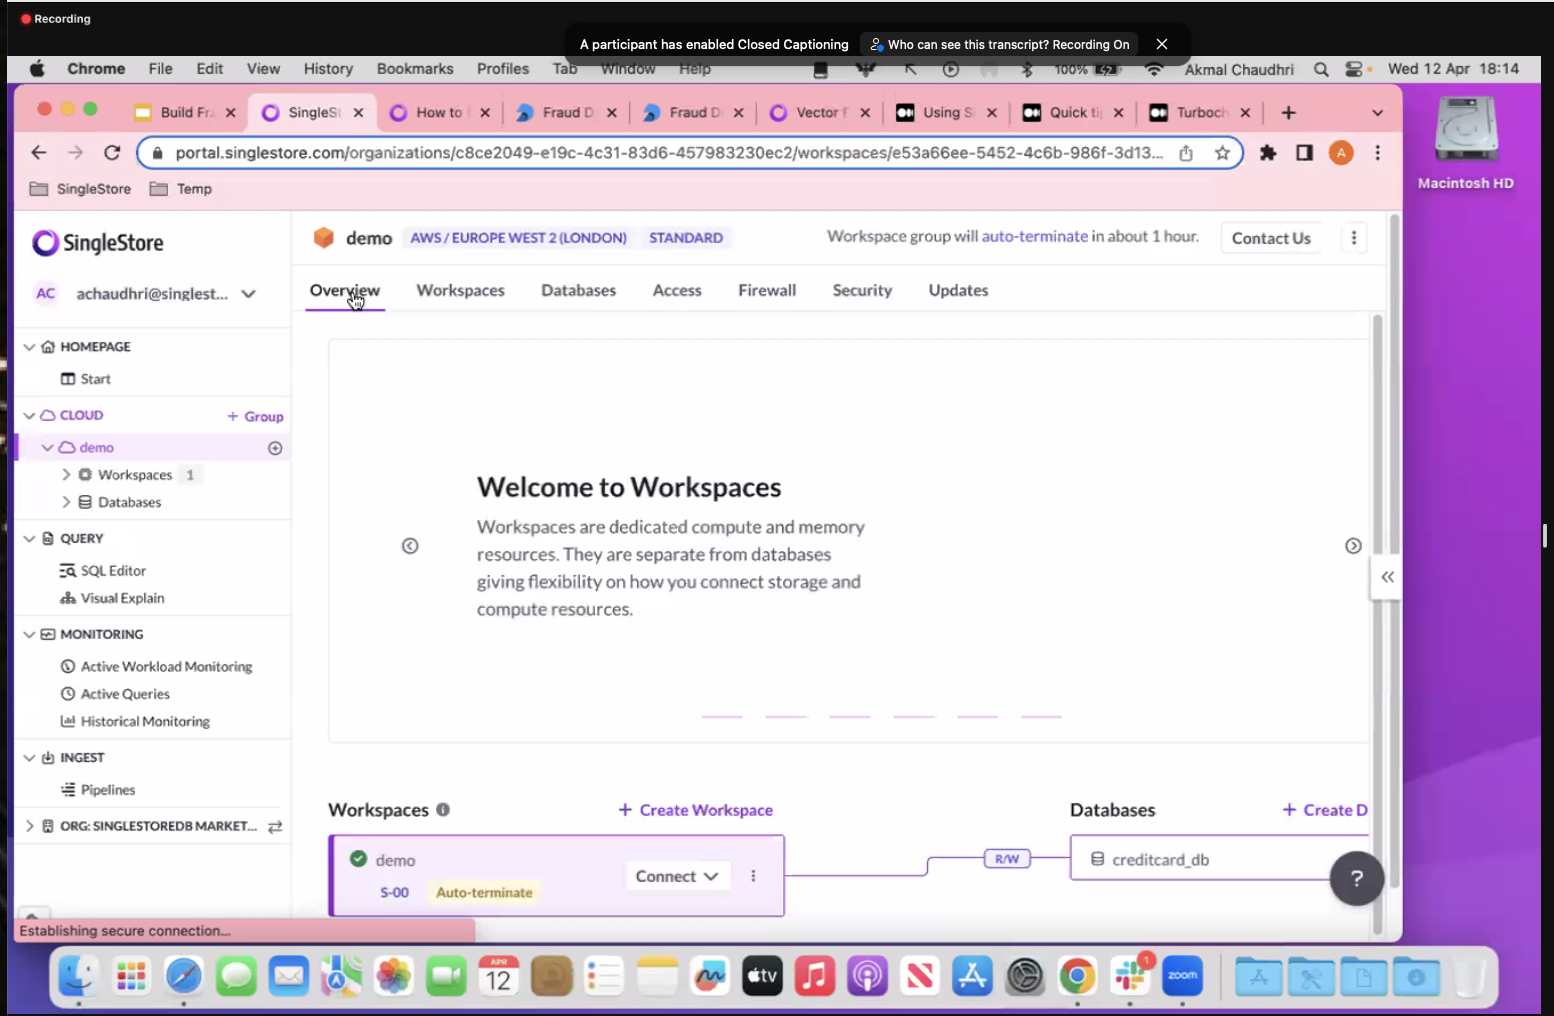Collapse the MONITORING section

coord(29,635)
